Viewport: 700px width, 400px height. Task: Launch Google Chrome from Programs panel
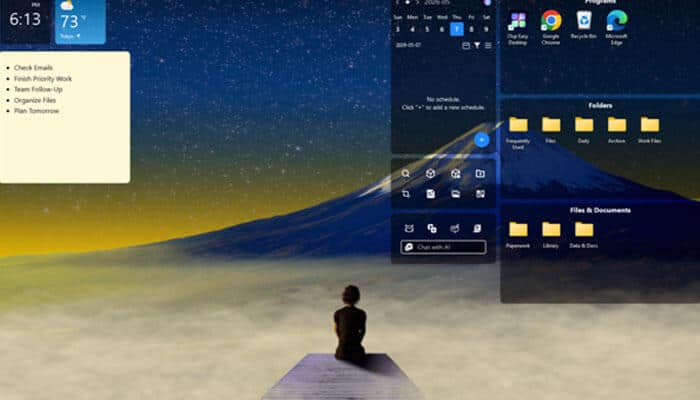(551, 28)
